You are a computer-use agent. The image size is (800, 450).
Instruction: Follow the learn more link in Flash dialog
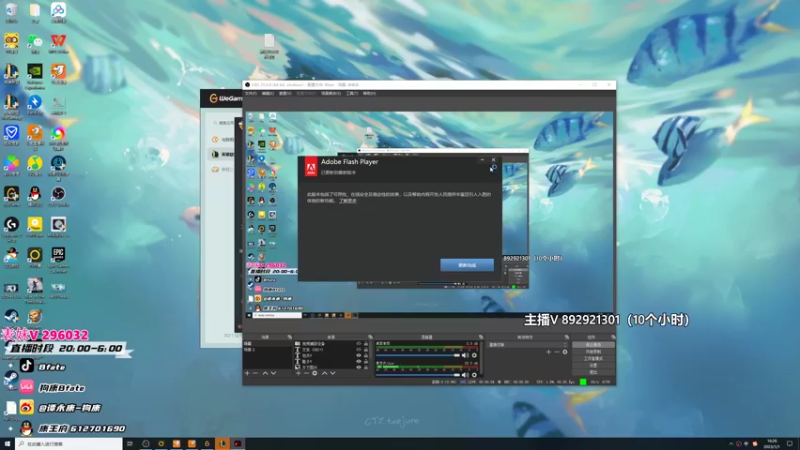coord(348,201)
